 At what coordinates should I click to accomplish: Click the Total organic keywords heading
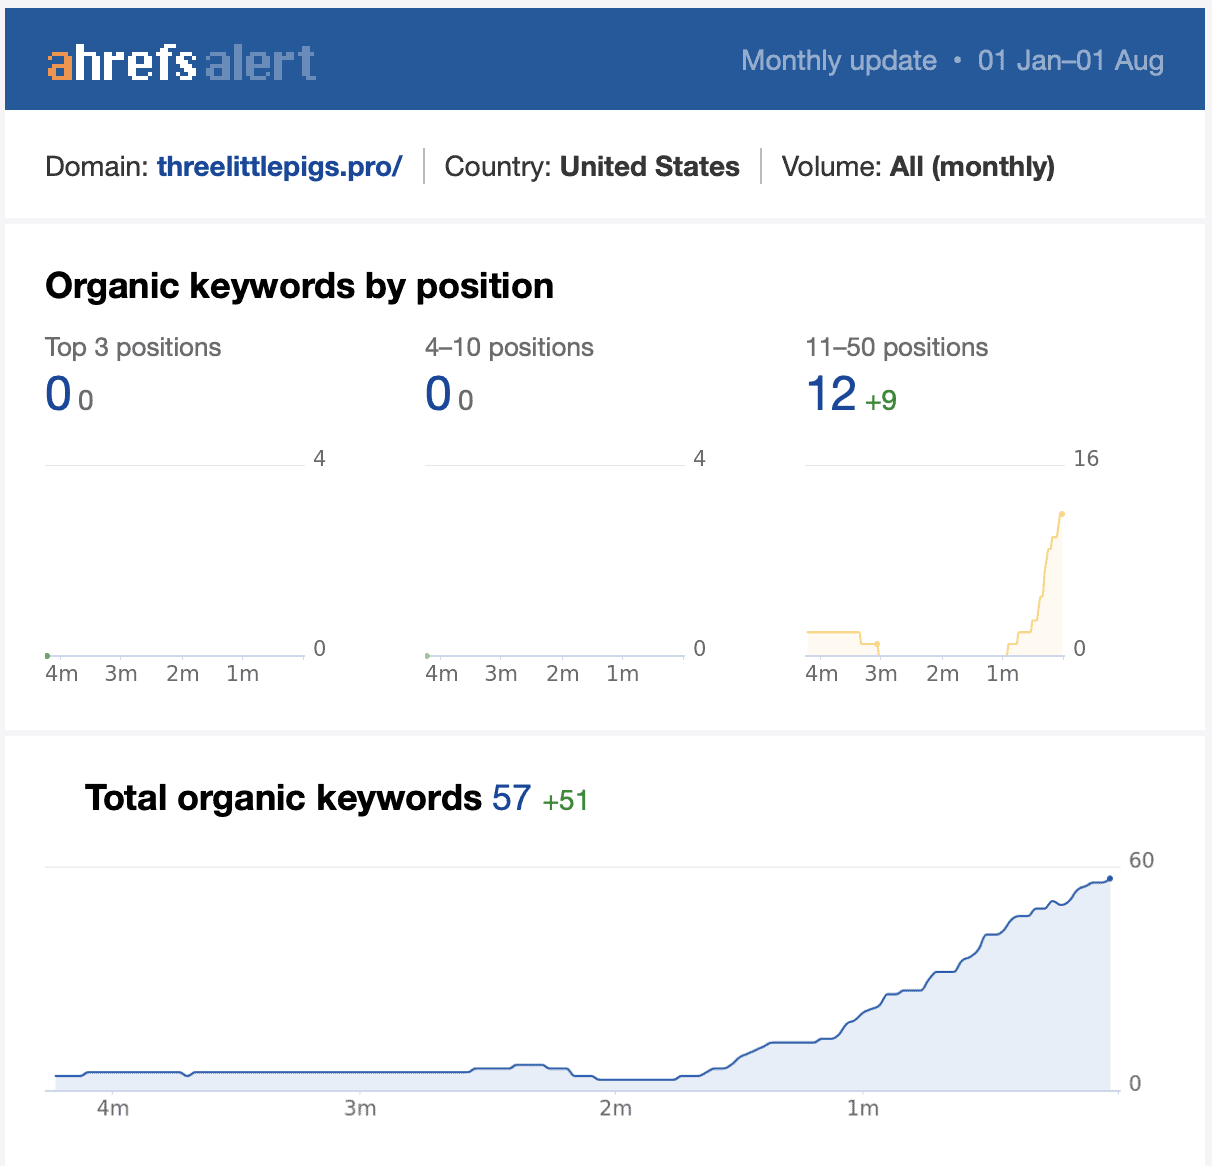(283, 798)
